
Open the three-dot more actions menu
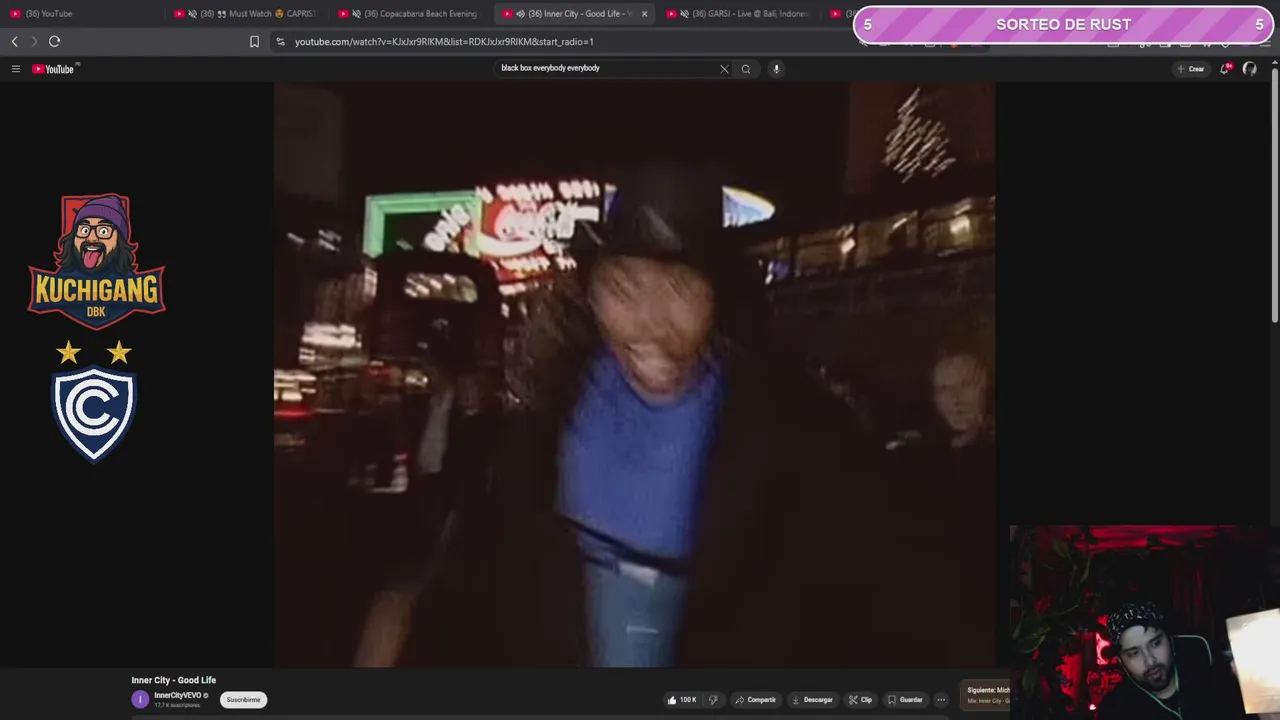point(941,700)
